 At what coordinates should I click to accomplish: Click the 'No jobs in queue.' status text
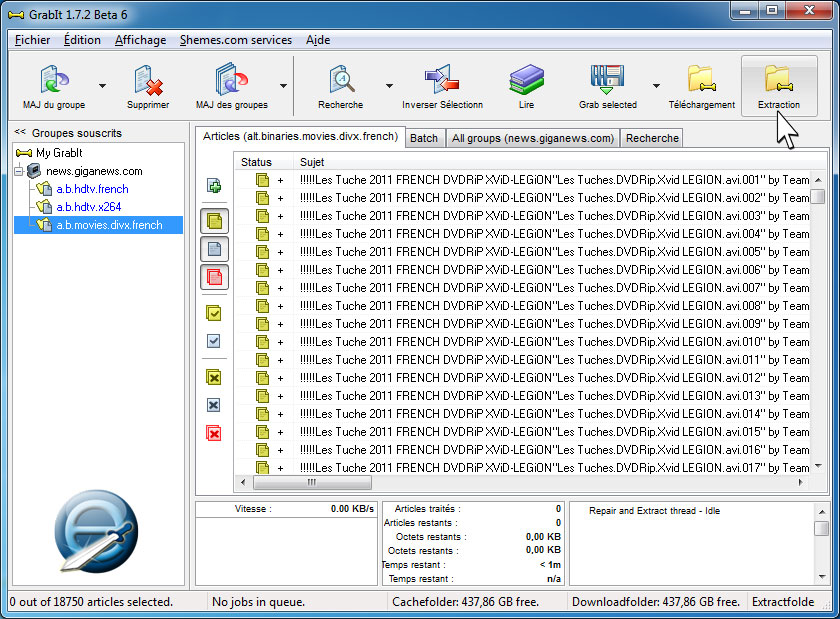tap(258, 602)
